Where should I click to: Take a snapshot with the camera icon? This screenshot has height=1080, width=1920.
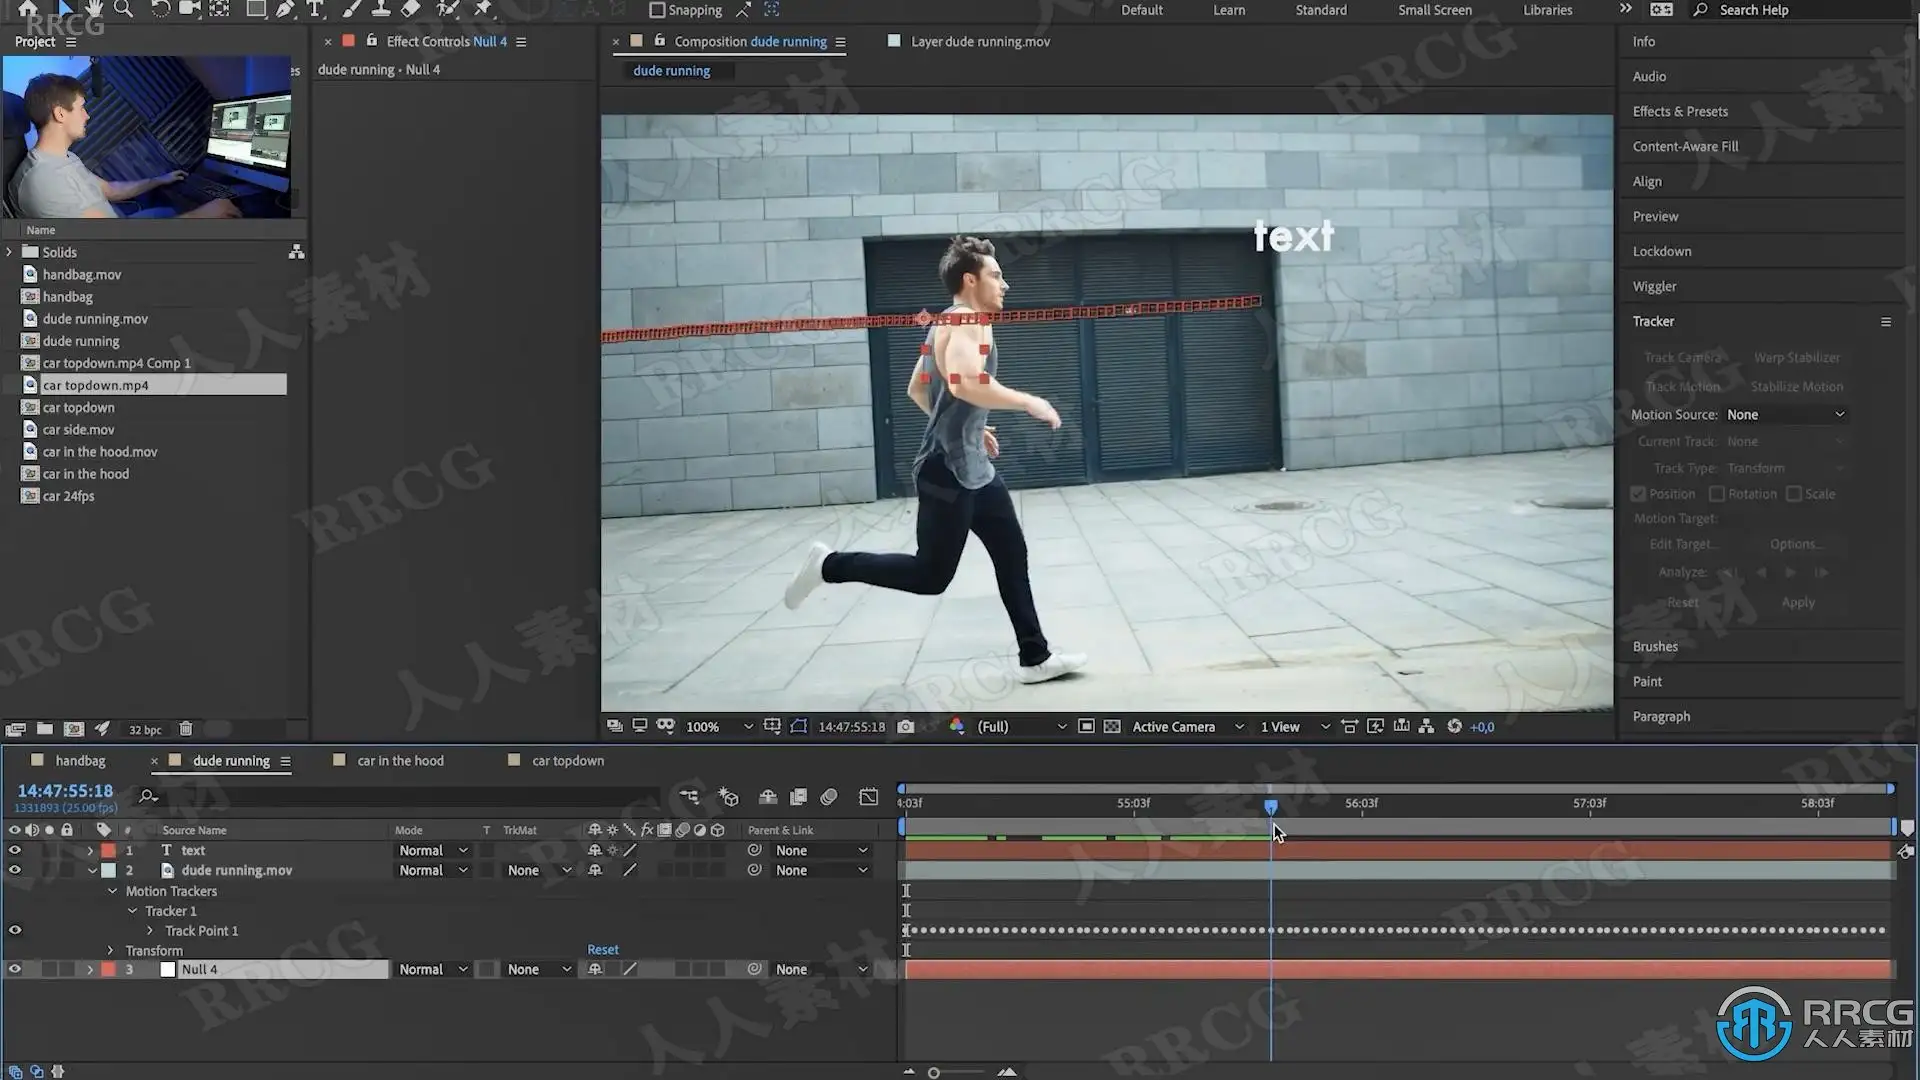click(x=905, y=727)
